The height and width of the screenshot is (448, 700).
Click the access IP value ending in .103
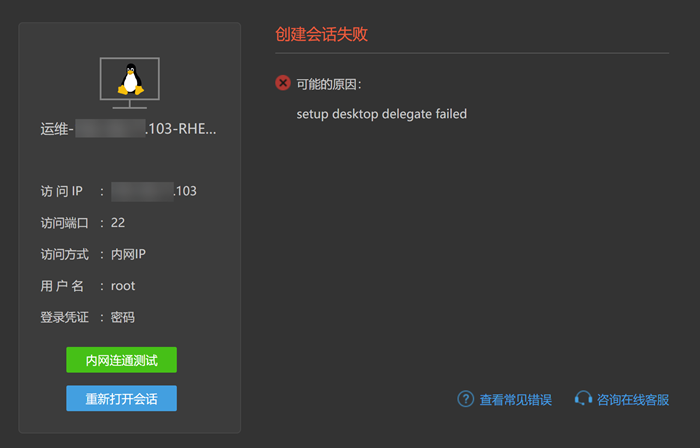[154, 191]
